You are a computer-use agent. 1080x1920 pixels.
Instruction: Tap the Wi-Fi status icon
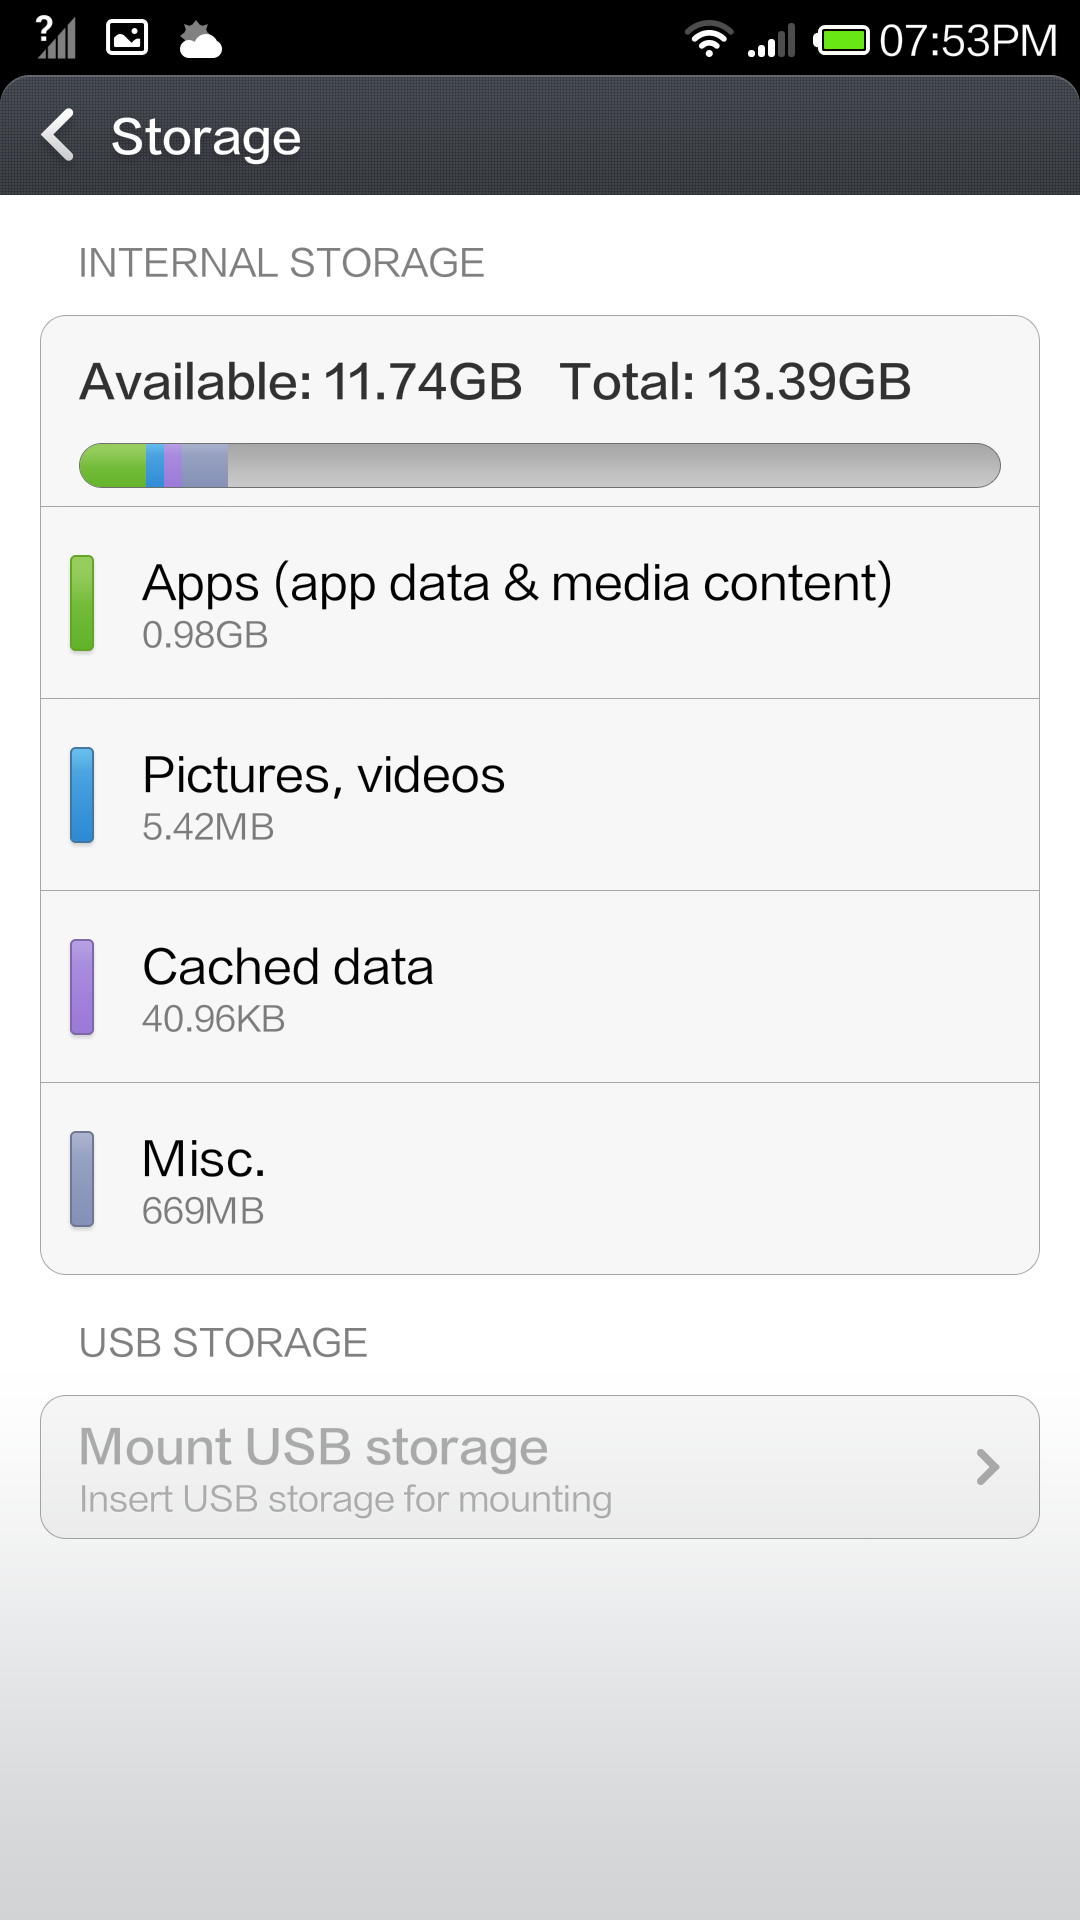tap(708, 40)
